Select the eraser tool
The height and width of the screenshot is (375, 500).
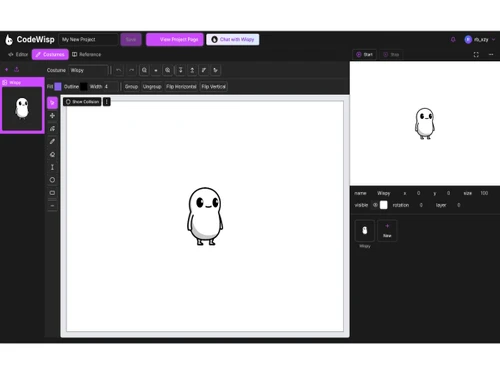click(52, 154)
